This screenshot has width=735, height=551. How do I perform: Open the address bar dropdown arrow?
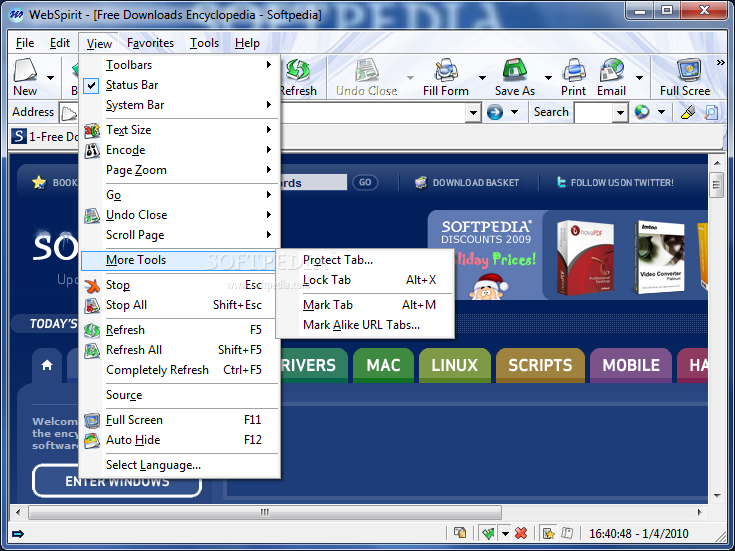point(473,113)
